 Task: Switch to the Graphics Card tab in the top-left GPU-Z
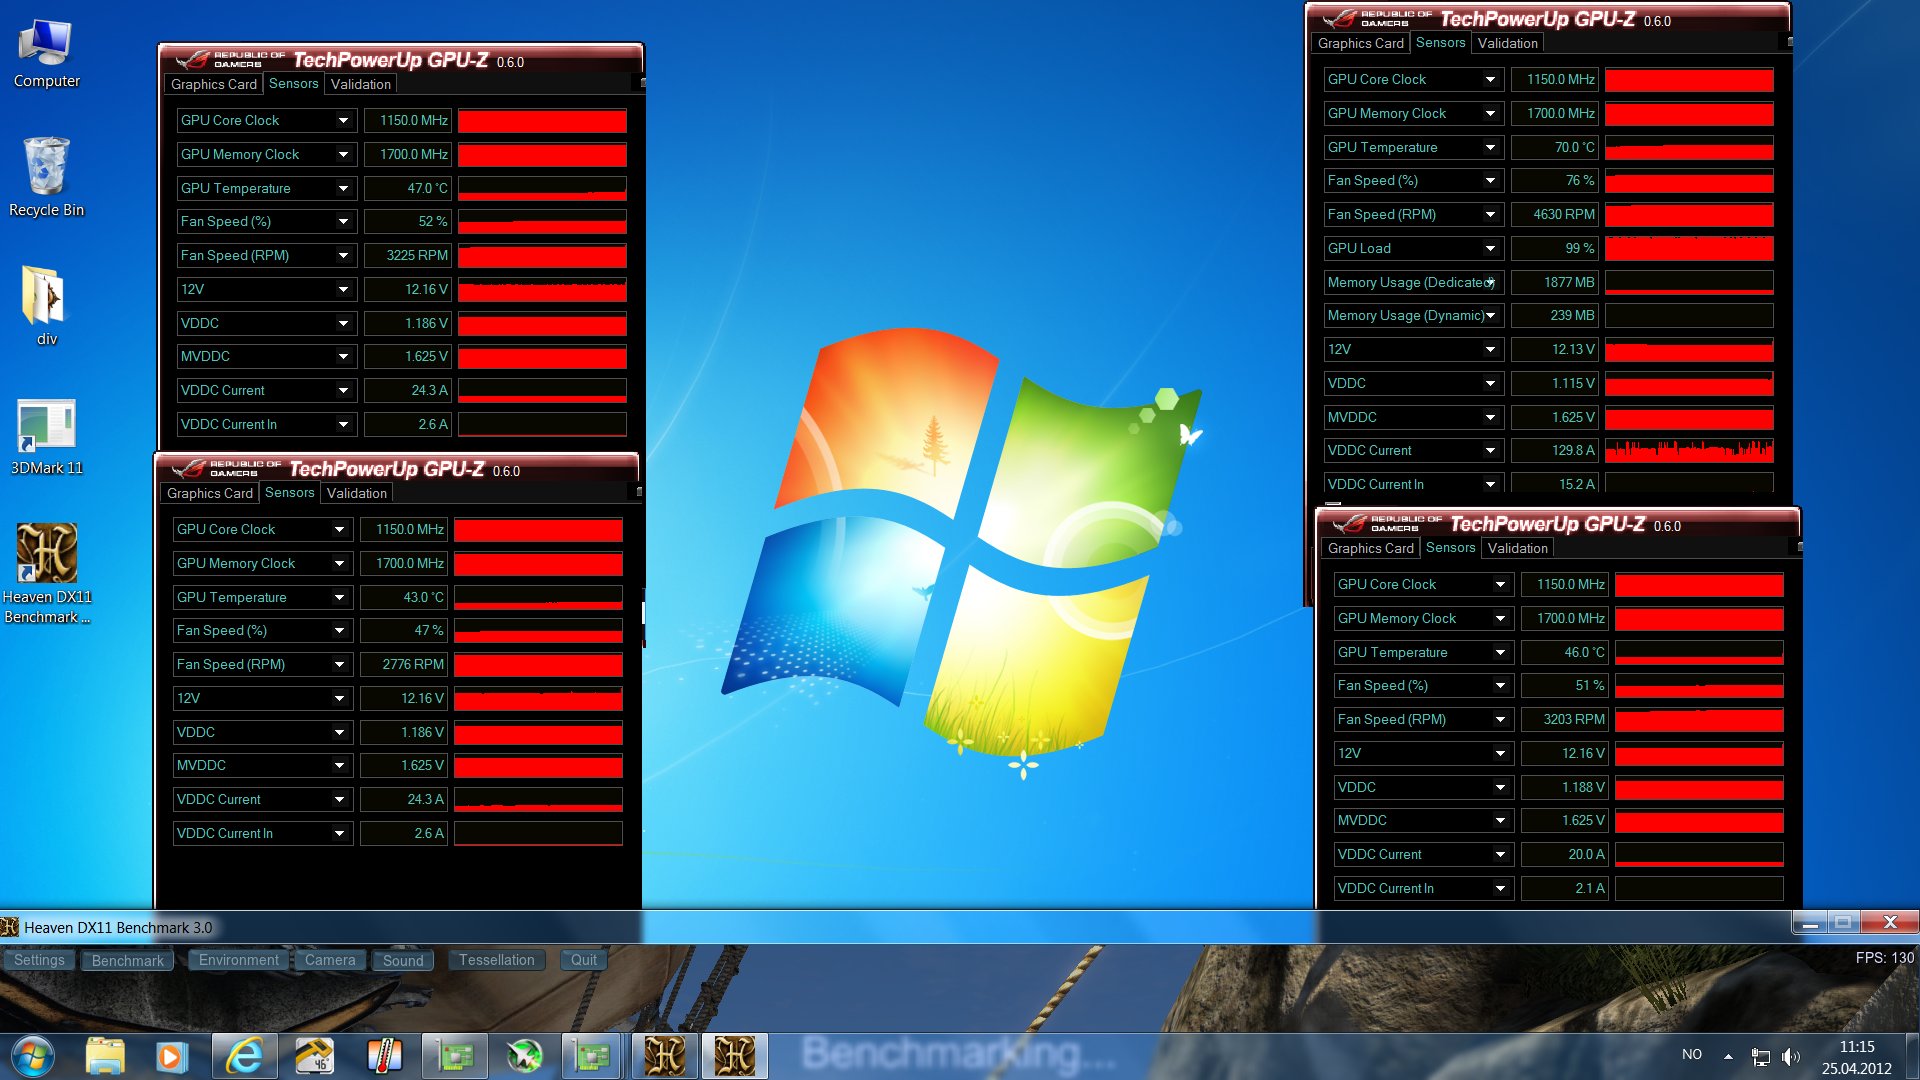(213, 84)
